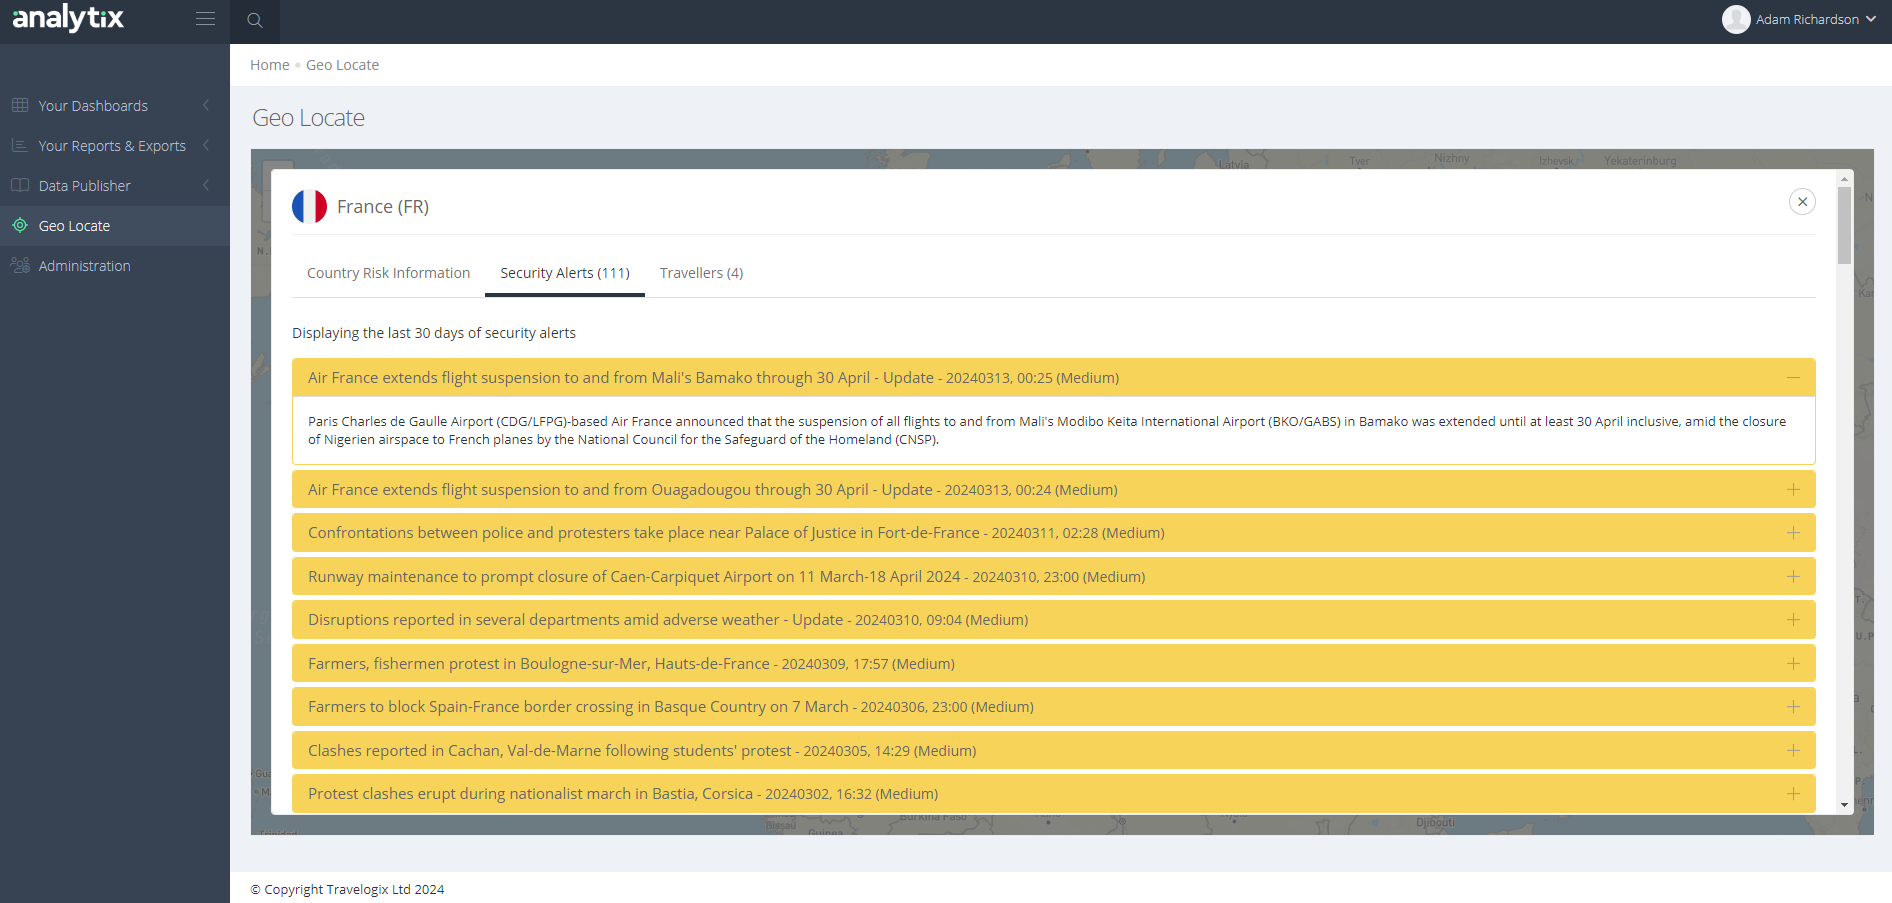The width and height of the screenshot is (1892, 903).
Task: Close the France country panel
Action: 1802,202
